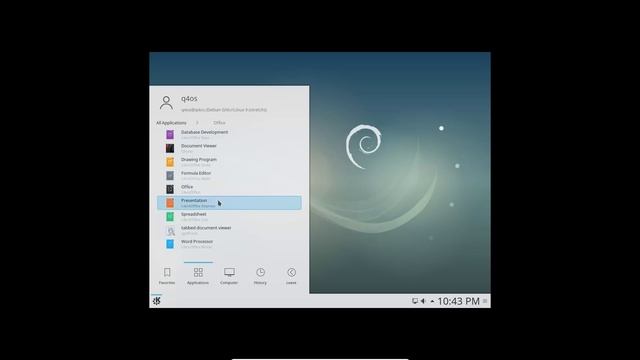
Task: Go back to All Applications breadcrumb
Action: tap(171, 123)
